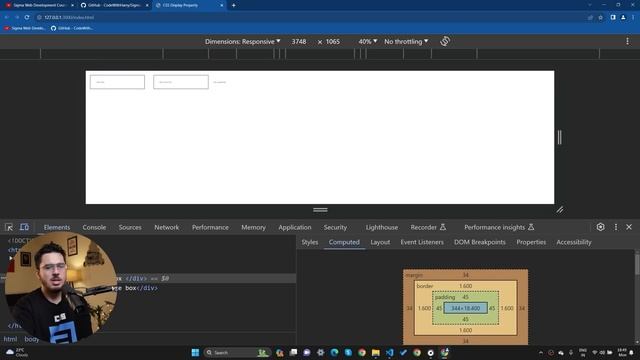Click the taskbar Search box

click(237, 352)
